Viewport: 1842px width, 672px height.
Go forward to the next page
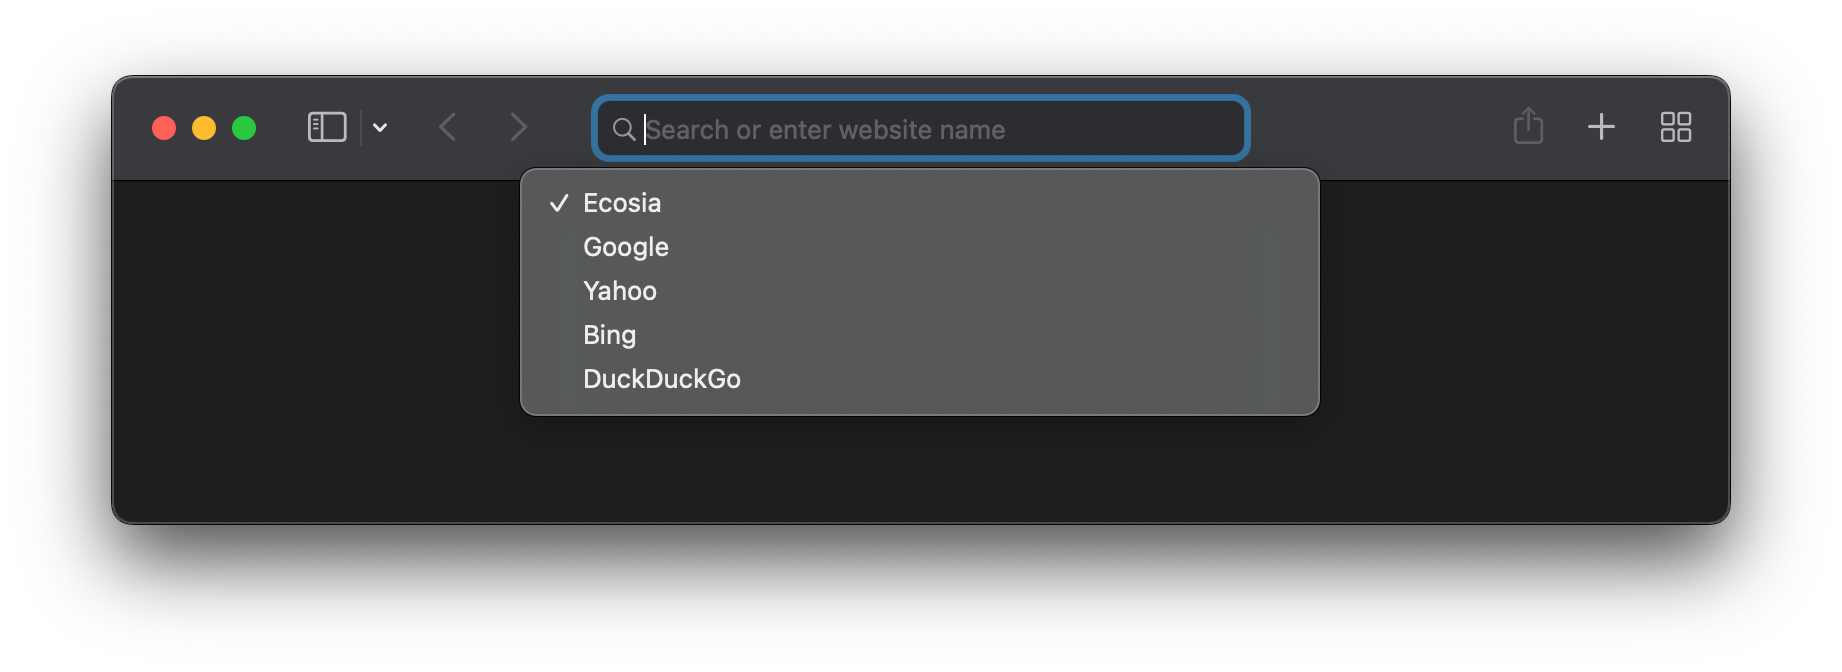pyautogui.click(x=518, y=128)
